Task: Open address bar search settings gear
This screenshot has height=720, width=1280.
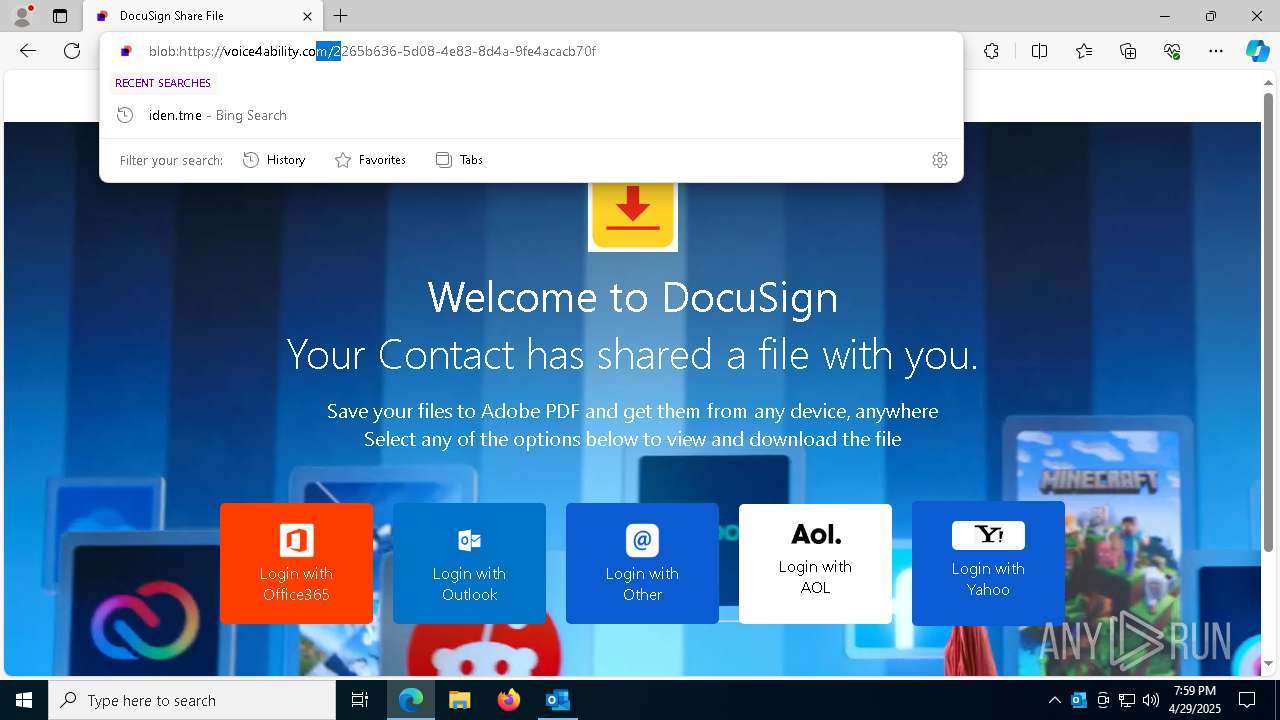Action: [939, 160]
